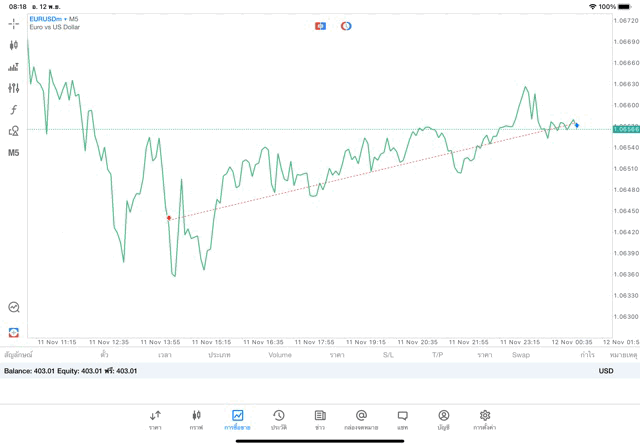Click the candlestick chart type icon

point(14,45)
